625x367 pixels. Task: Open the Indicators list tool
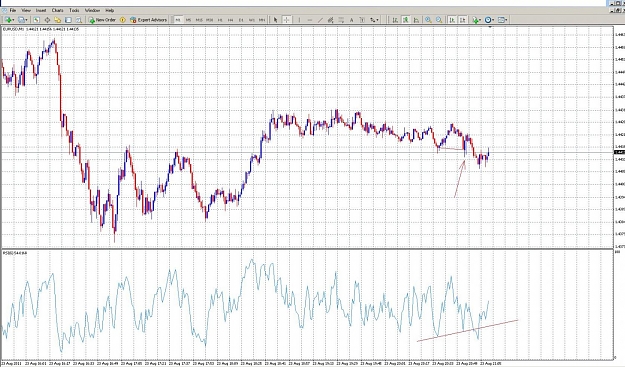[474, 20]
